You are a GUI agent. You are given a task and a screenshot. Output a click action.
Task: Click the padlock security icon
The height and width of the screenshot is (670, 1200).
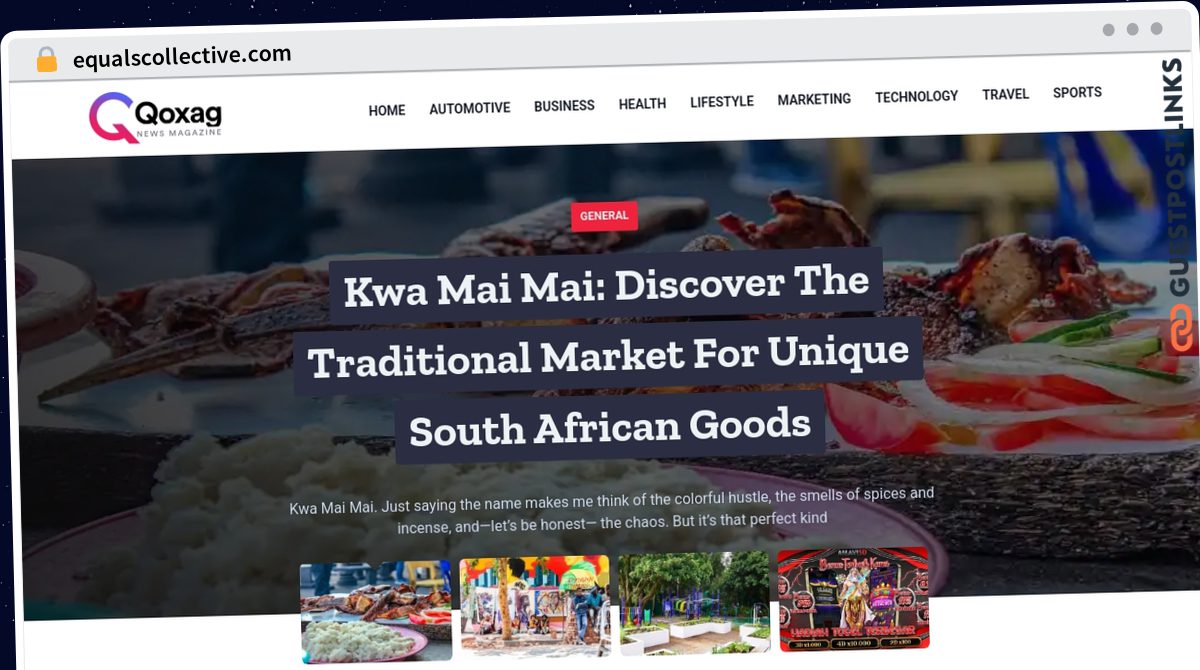46,60
